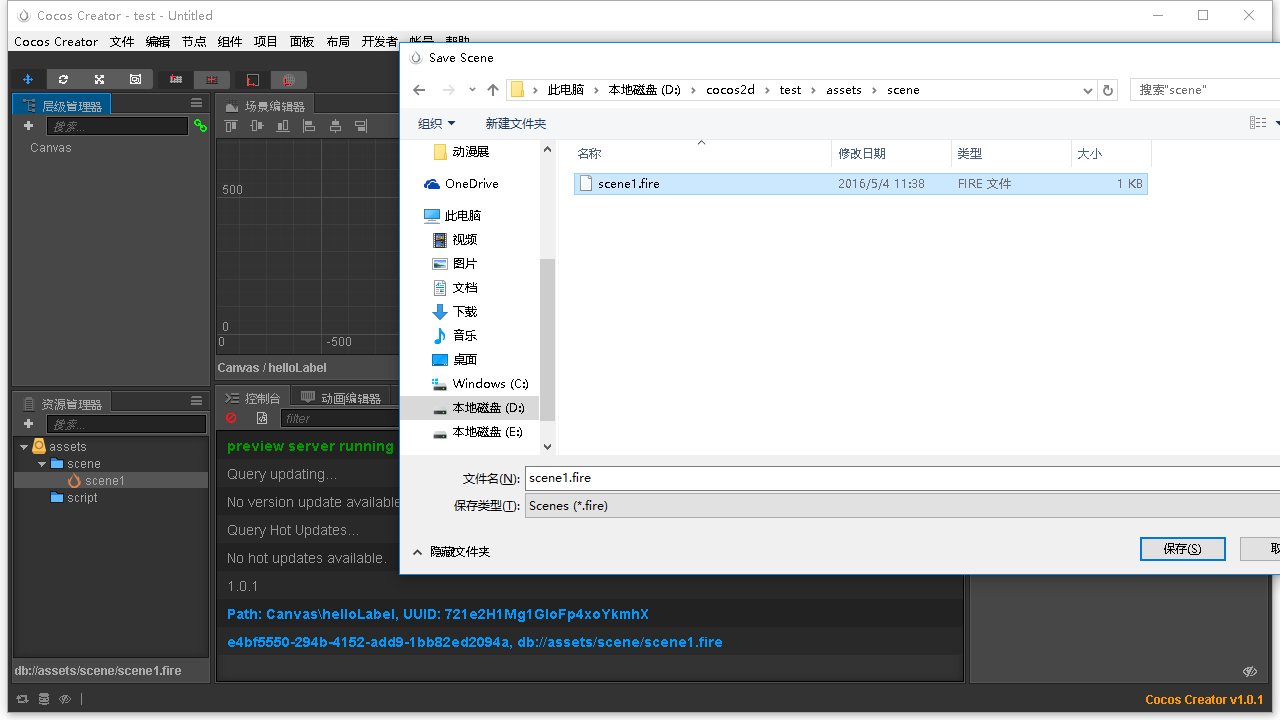The height and width of the screenshot is (720, 1280).
Task: Navigate to assets in the address path
Action: (x=844, y=90)
